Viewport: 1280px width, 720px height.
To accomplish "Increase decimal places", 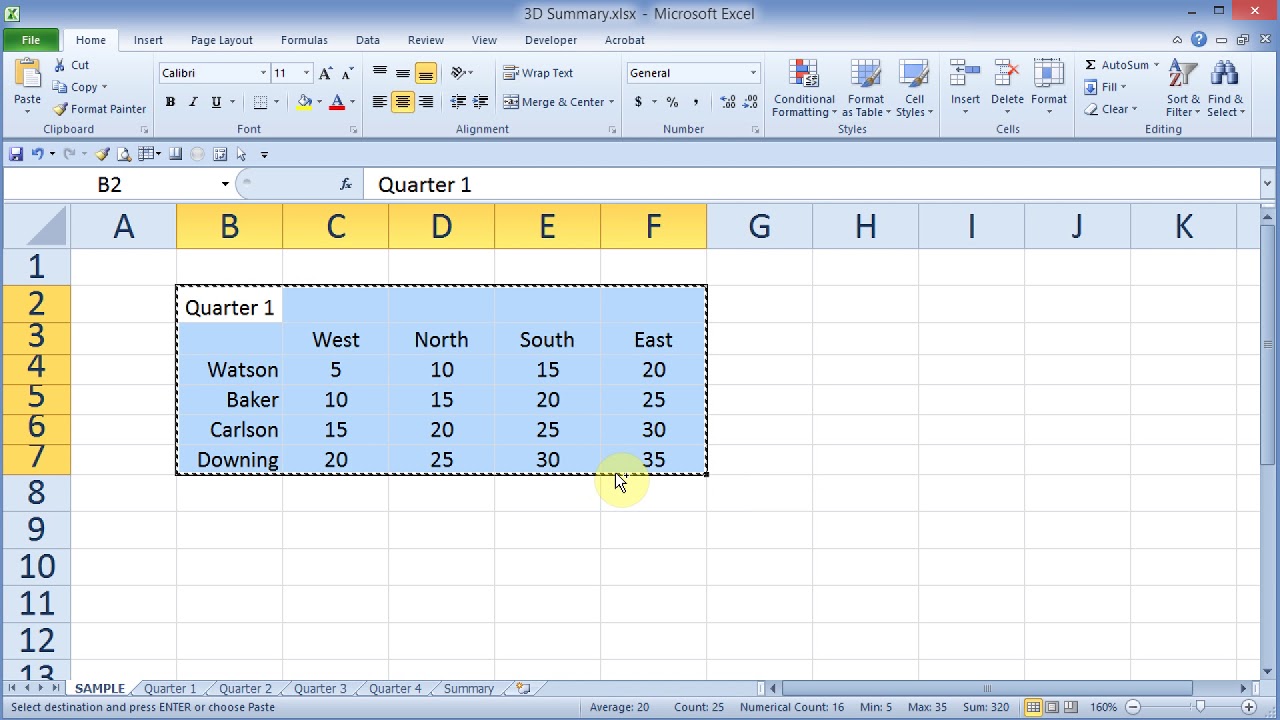I will click(727, 102).
